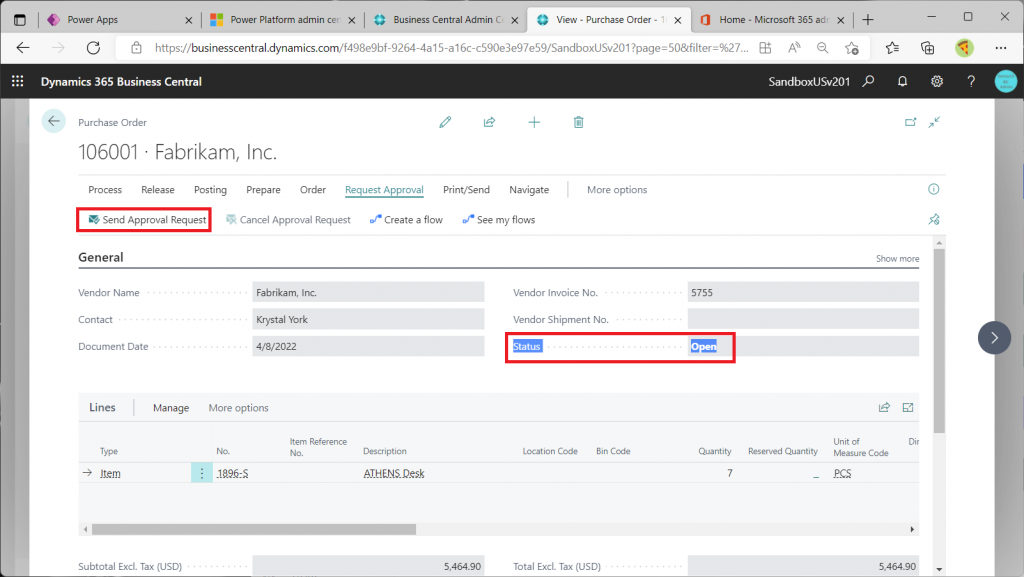This screenshot has height=577, width=1024.
Task: Click the browser refresh button
Action: [93, 48]
